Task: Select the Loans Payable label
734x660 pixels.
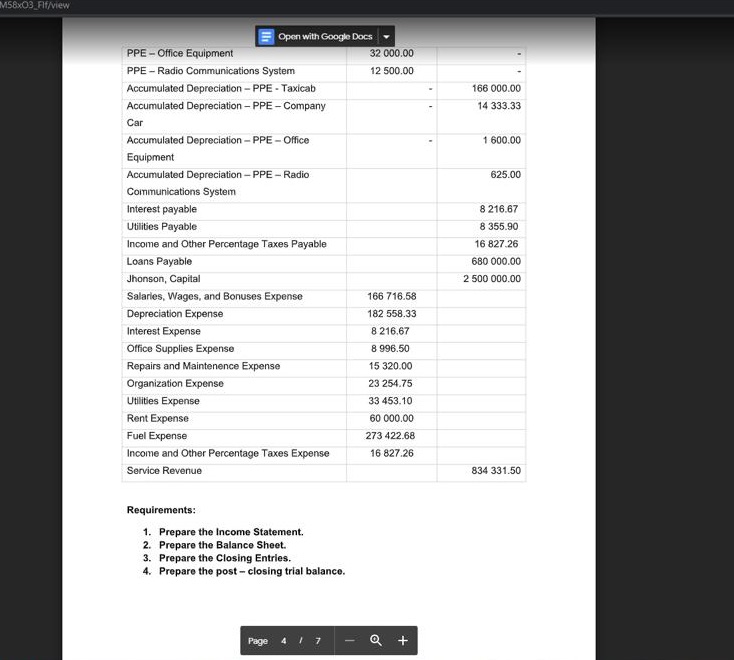Action: point(159,261)
